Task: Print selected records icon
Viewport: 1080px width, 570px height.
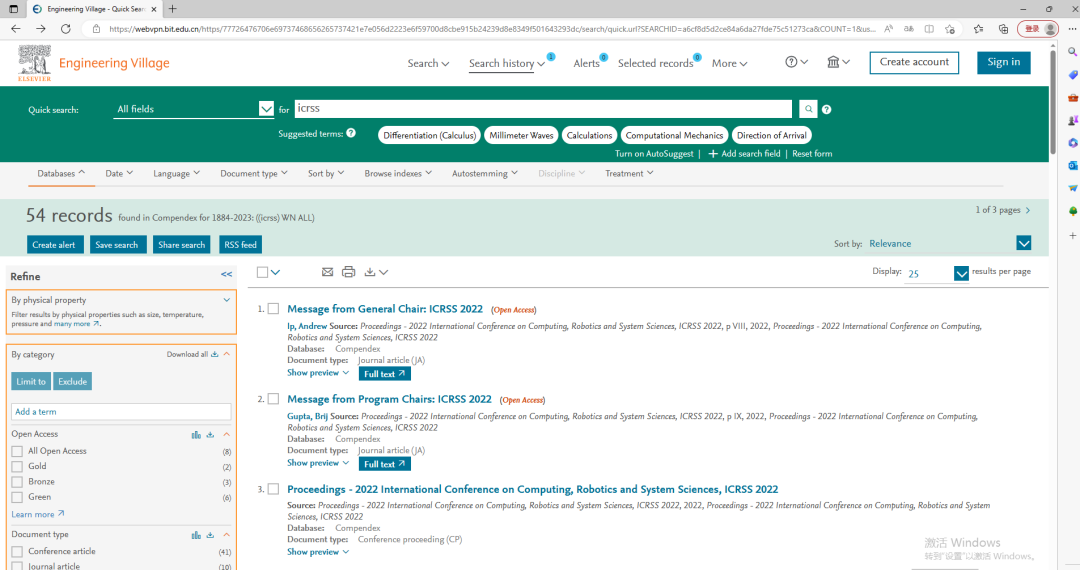Action: [x=349, y=272]
